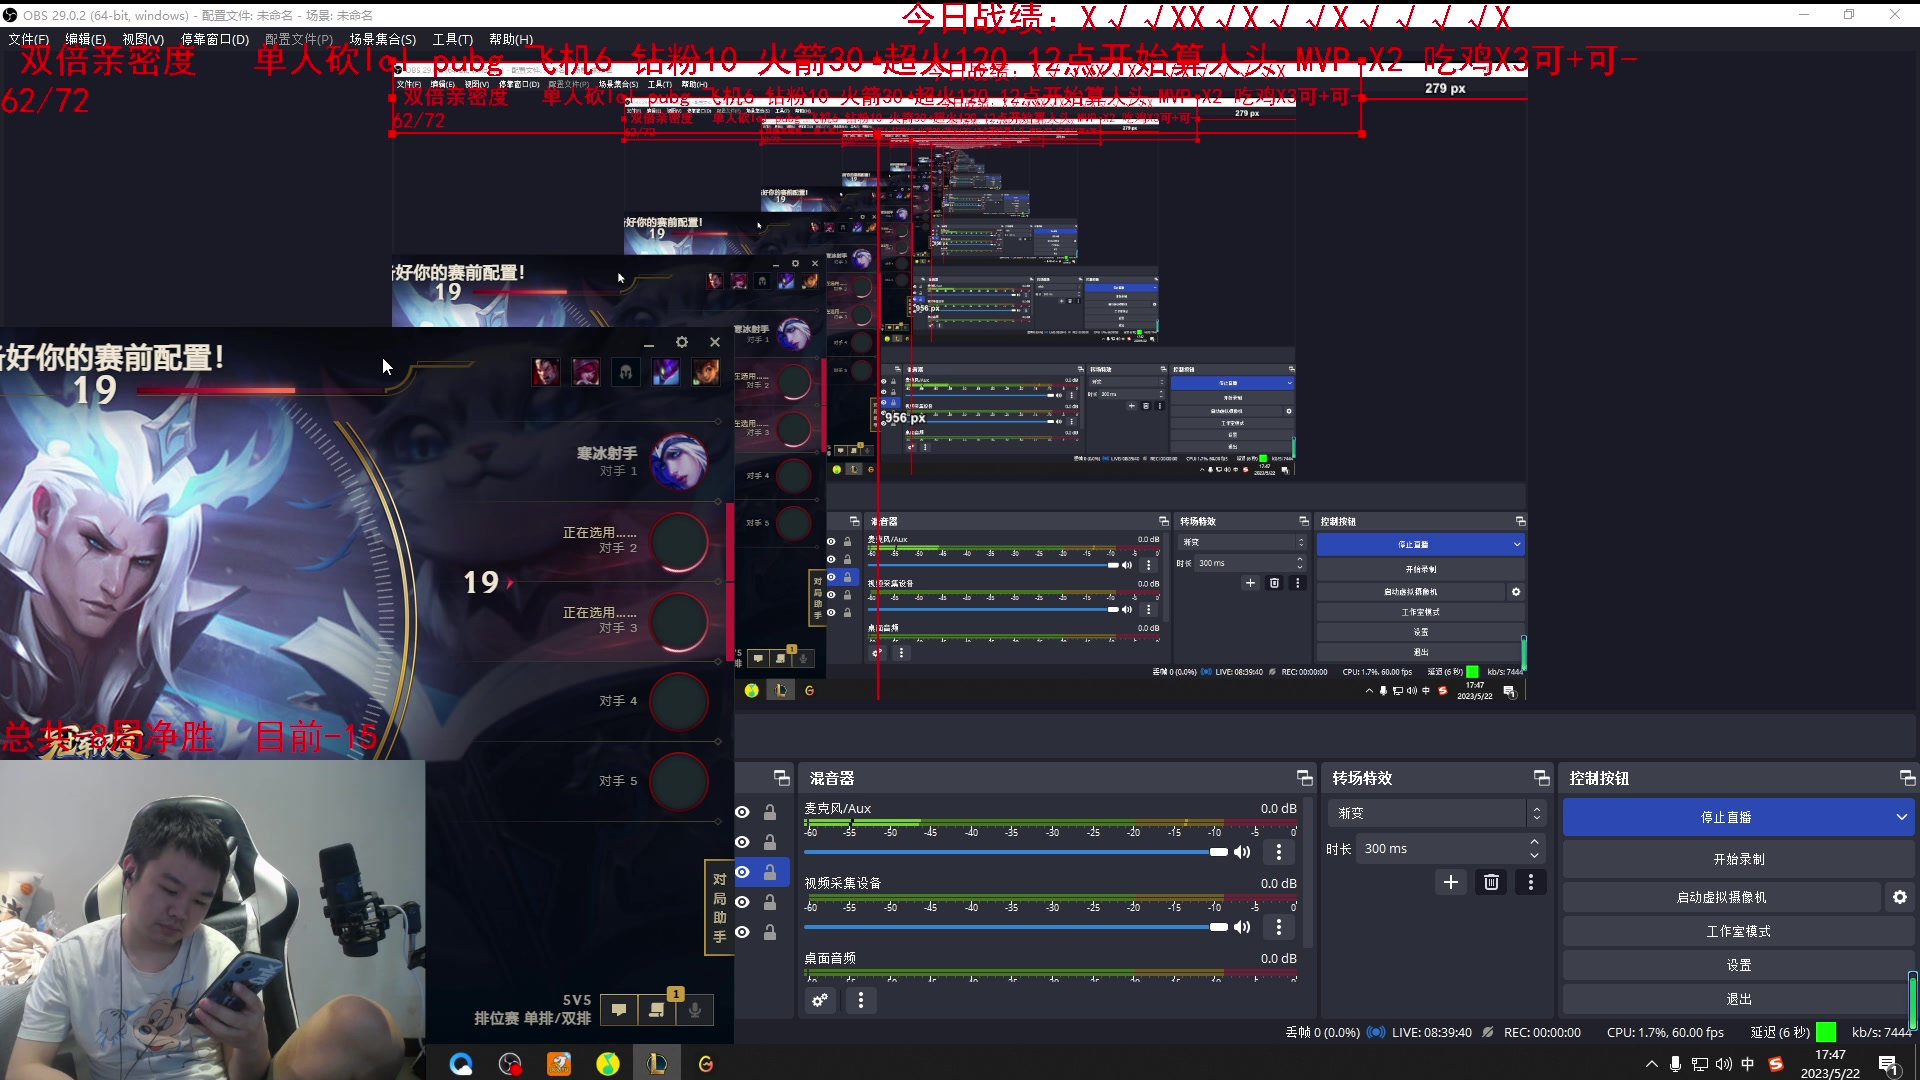Pop out the sources dock left of 混音器

click(782, 778)
